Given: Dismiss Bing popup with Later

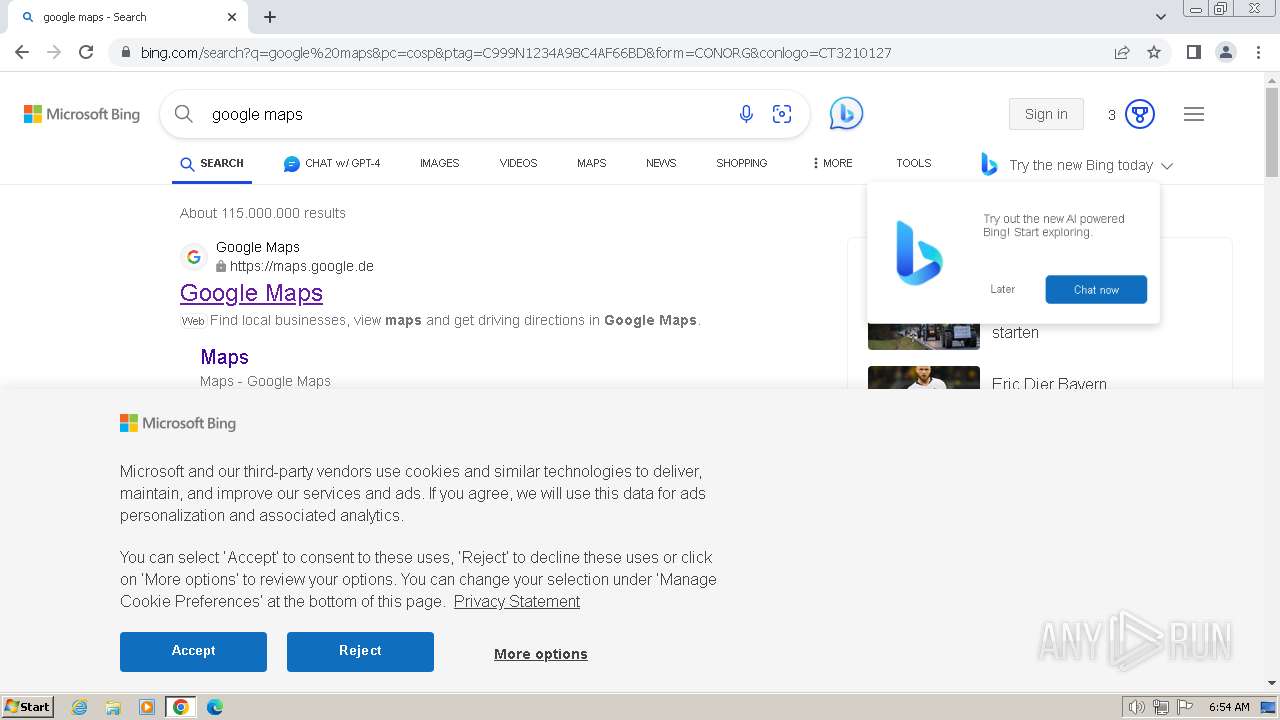Looking at the screenshot, I should [x=1002, y=289].
